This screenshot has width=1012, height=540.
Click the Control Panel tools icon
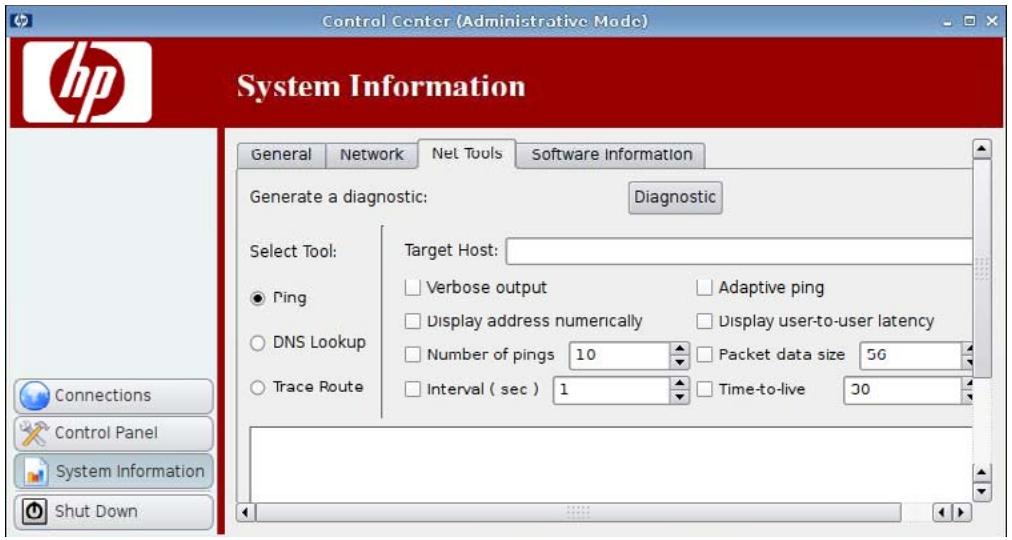[x=34, y=433]
